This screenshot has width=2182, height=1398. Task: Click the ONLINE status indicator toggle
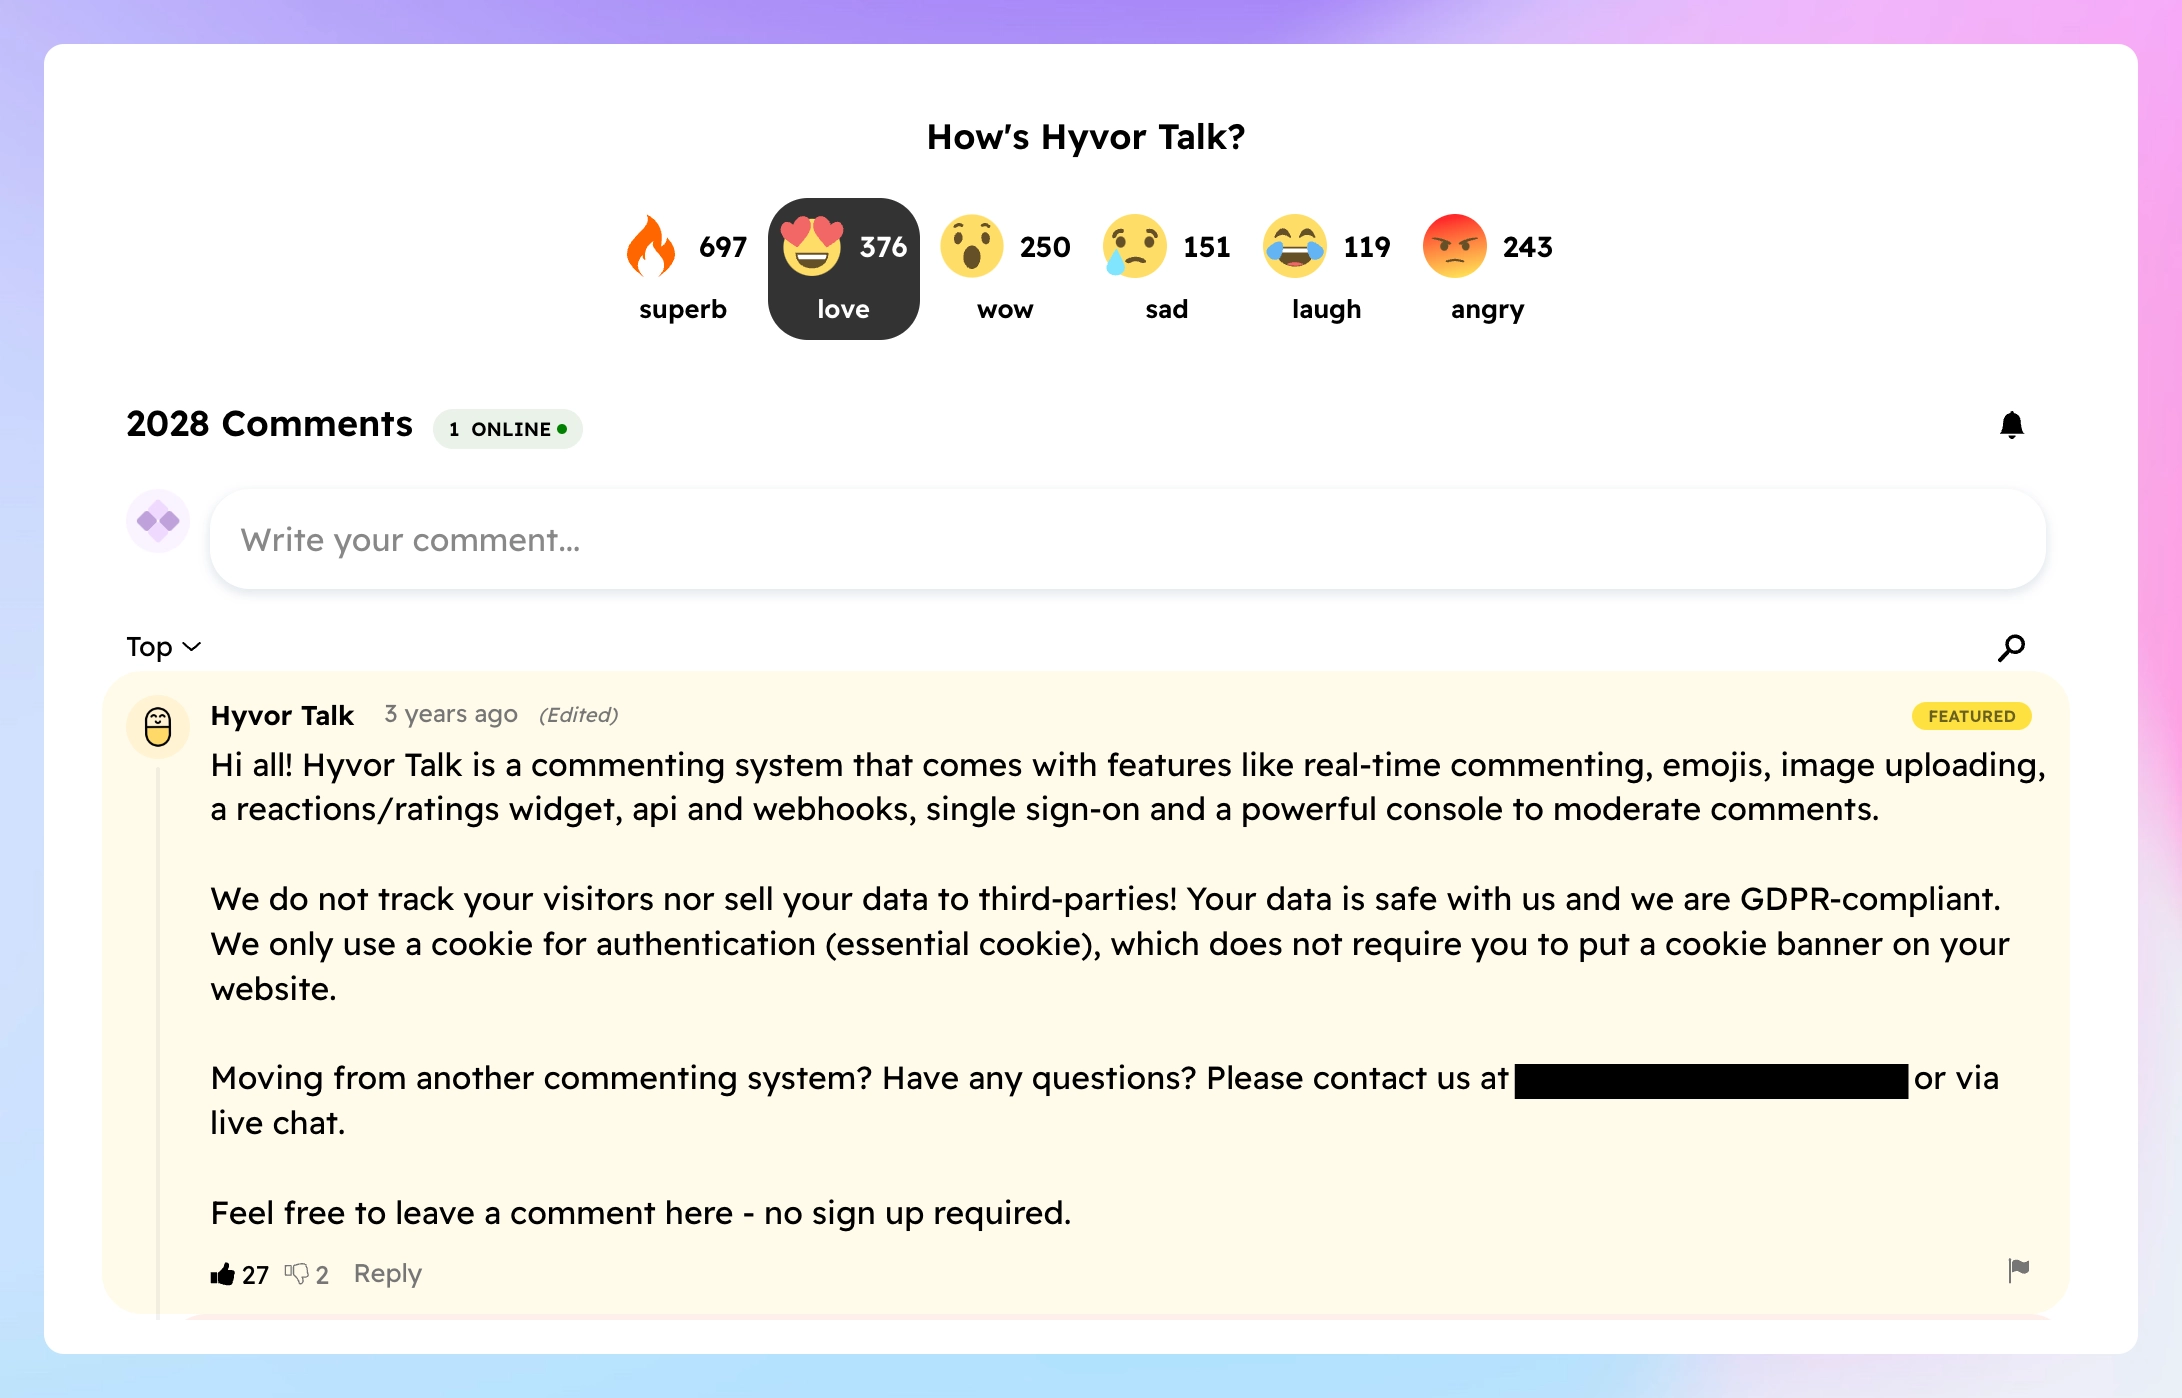tap(507, 428)
